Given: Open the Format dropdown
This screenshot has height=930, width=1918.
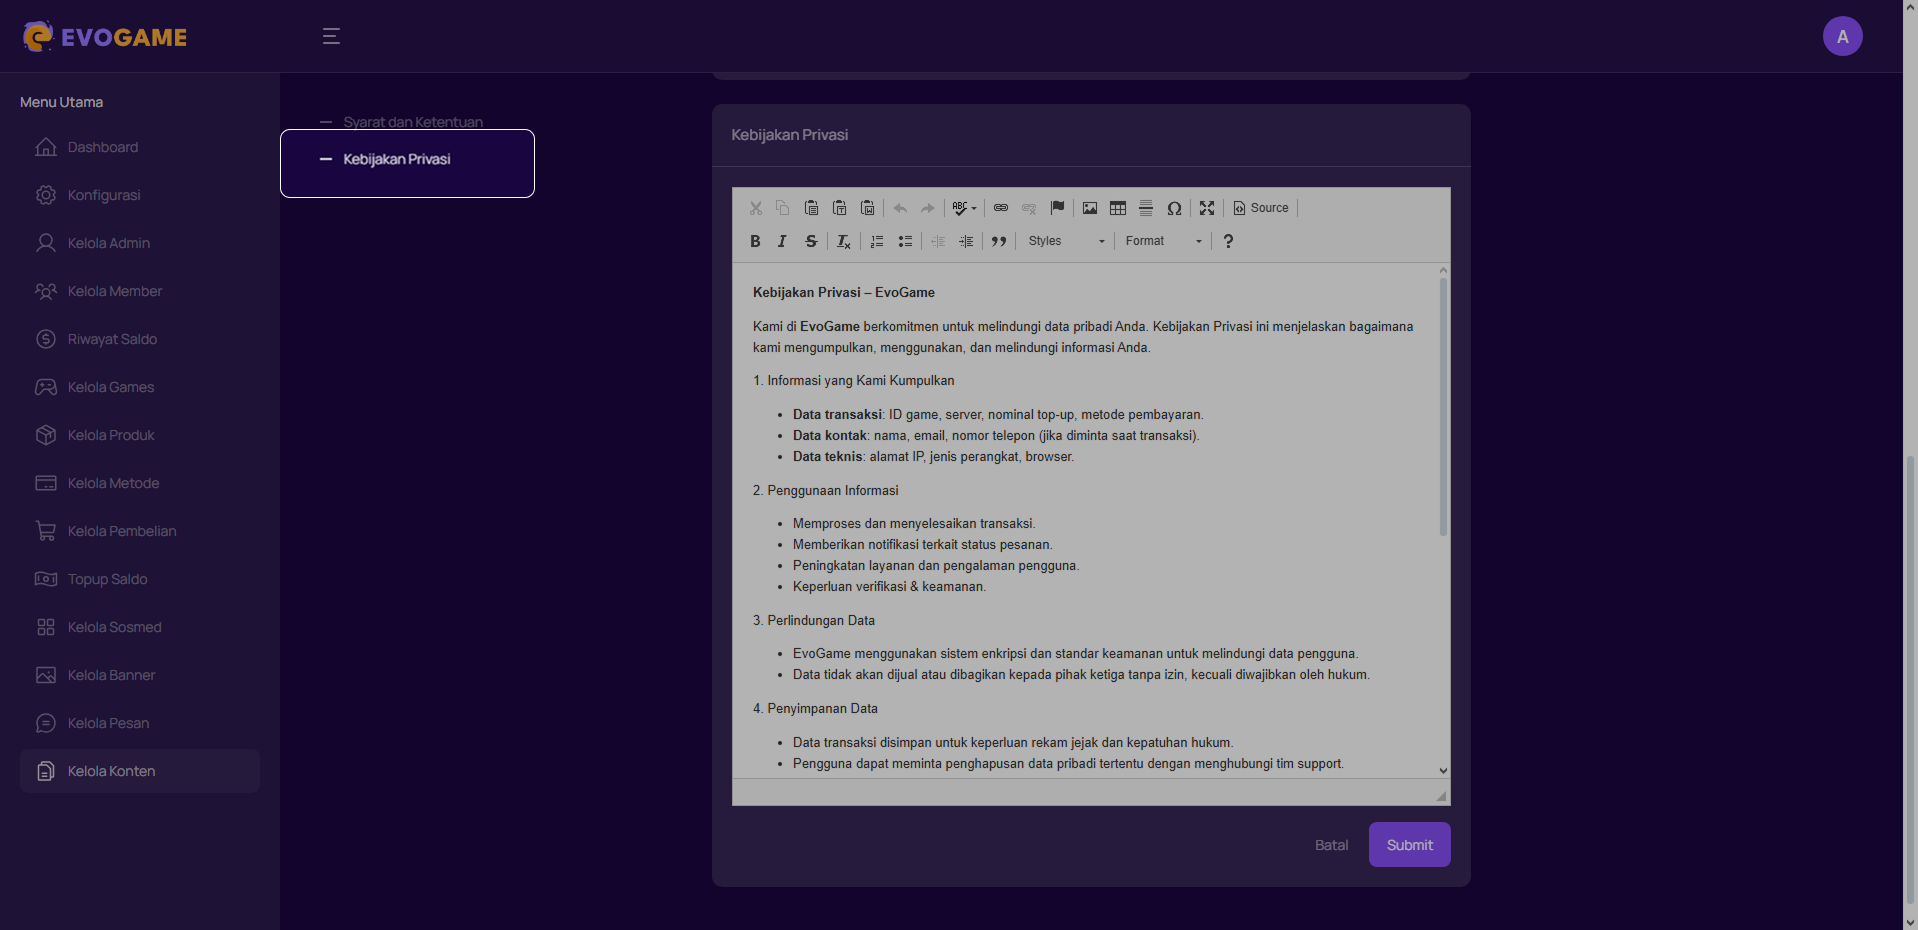Looking at the screenshot, I should point(1163,241).
